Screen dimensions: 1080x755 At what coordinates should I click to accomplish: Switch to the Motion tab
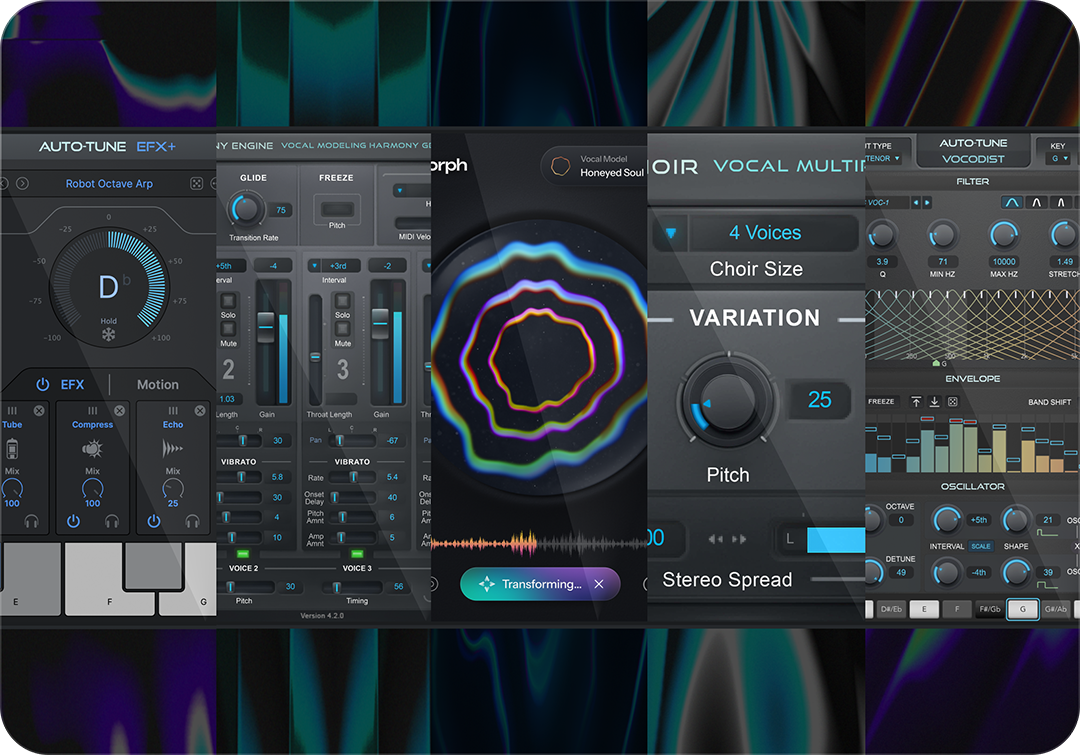pos(158,384)
